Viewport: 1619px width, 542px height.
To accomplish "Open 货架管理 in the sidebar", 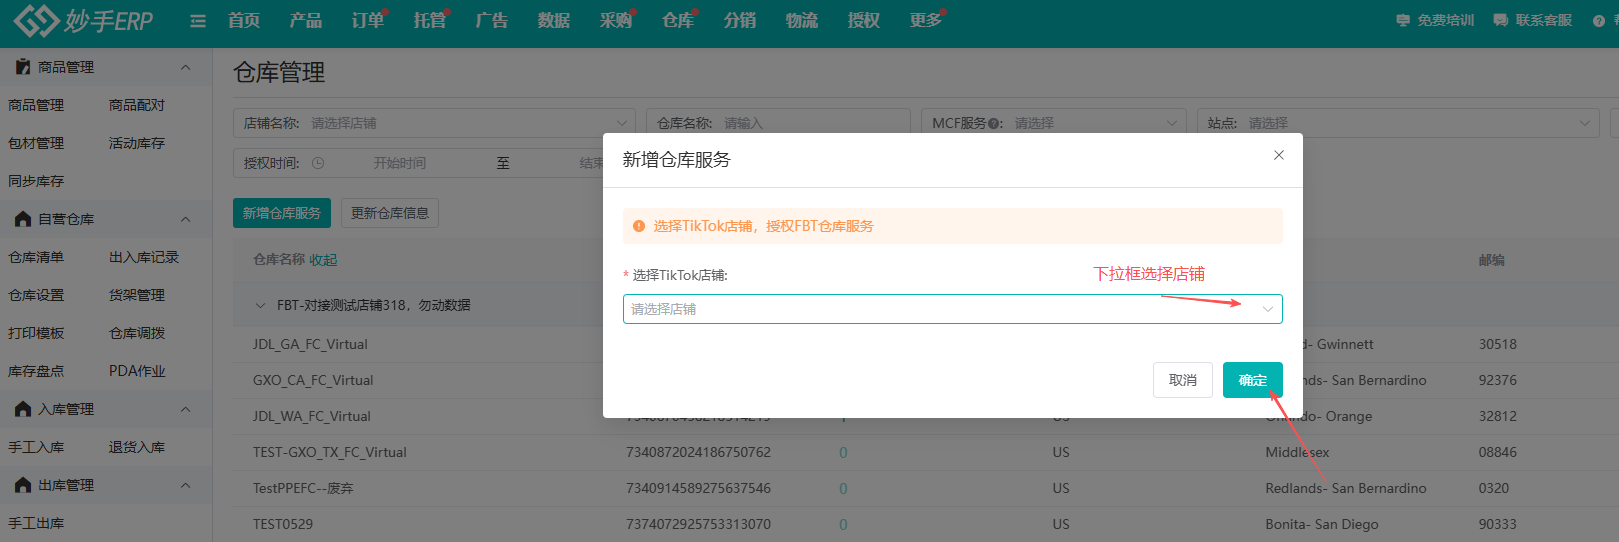I will click(x=137, y=295).
